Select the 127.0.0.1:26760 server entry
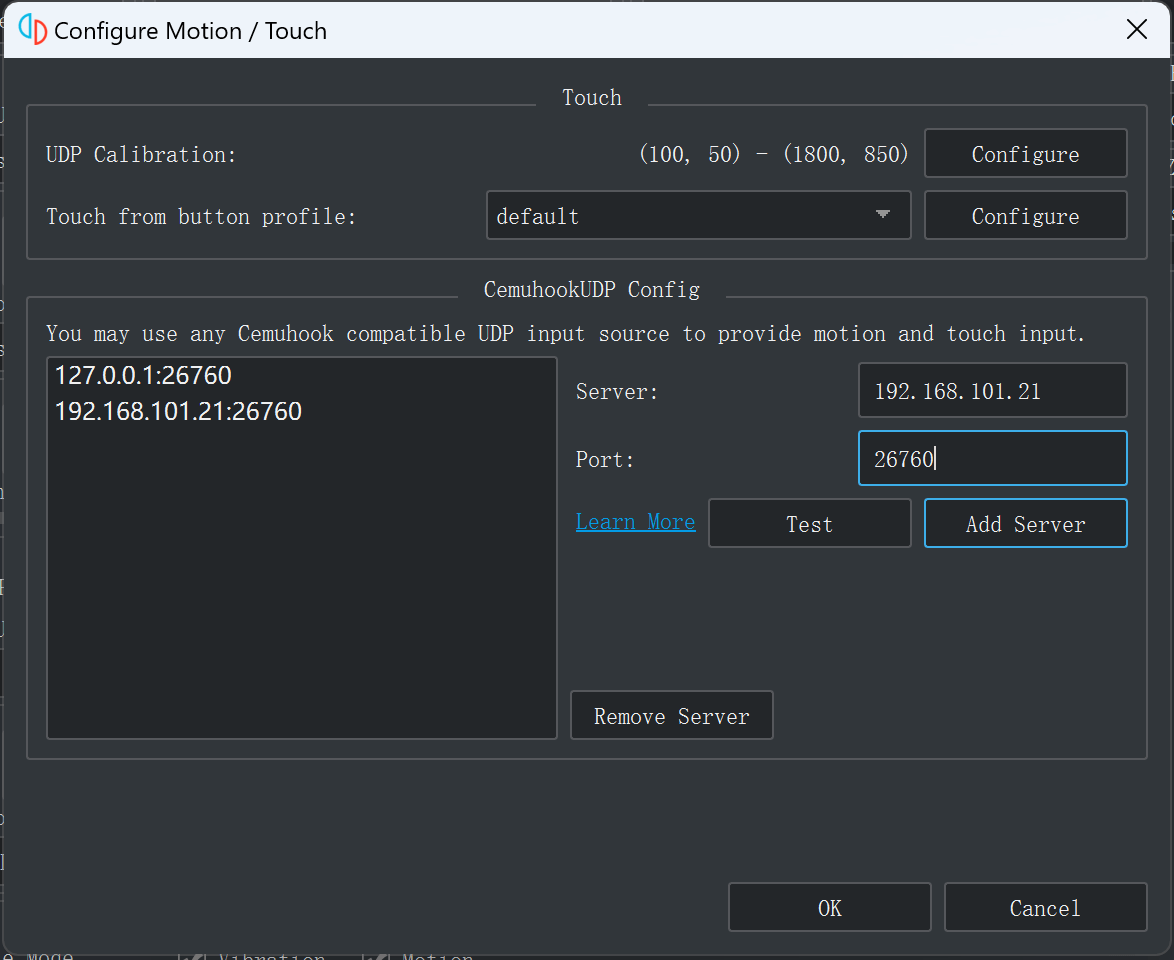This screenshot has height=960, width=1174. (143, 376)
